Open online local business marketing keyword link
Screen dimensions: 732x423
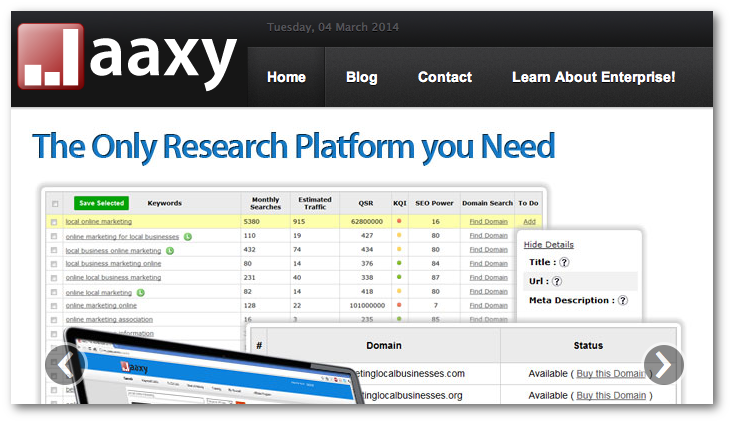113,278
